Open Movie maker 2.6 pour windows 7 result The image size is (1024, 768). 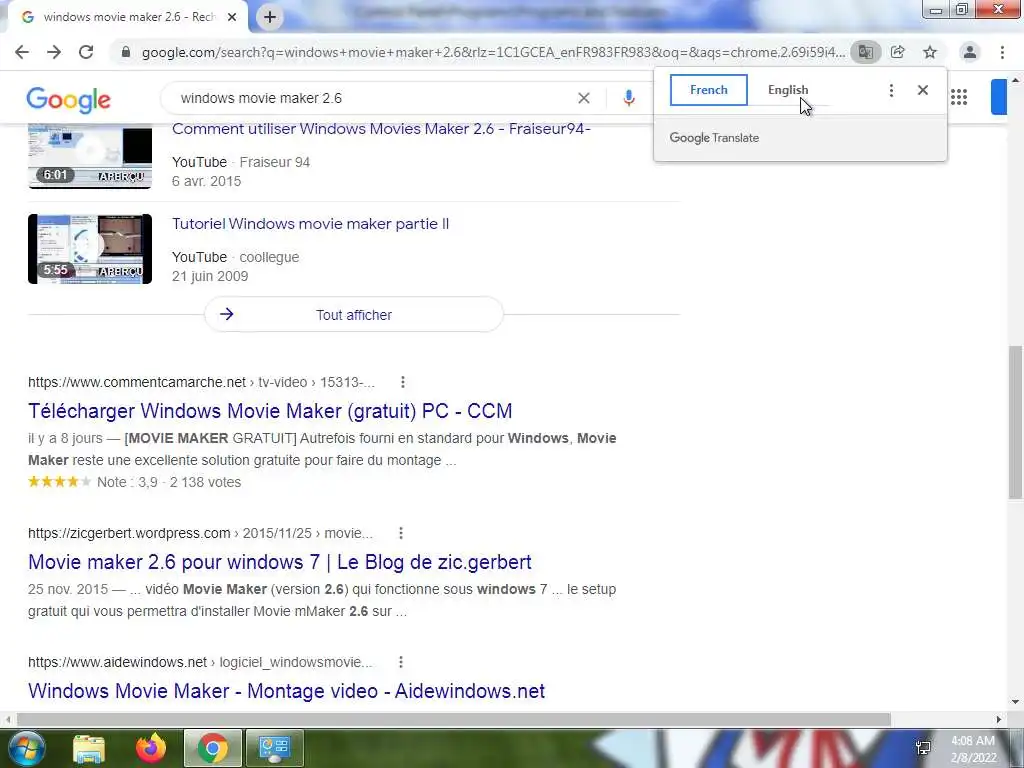click(x=280, y=562)
